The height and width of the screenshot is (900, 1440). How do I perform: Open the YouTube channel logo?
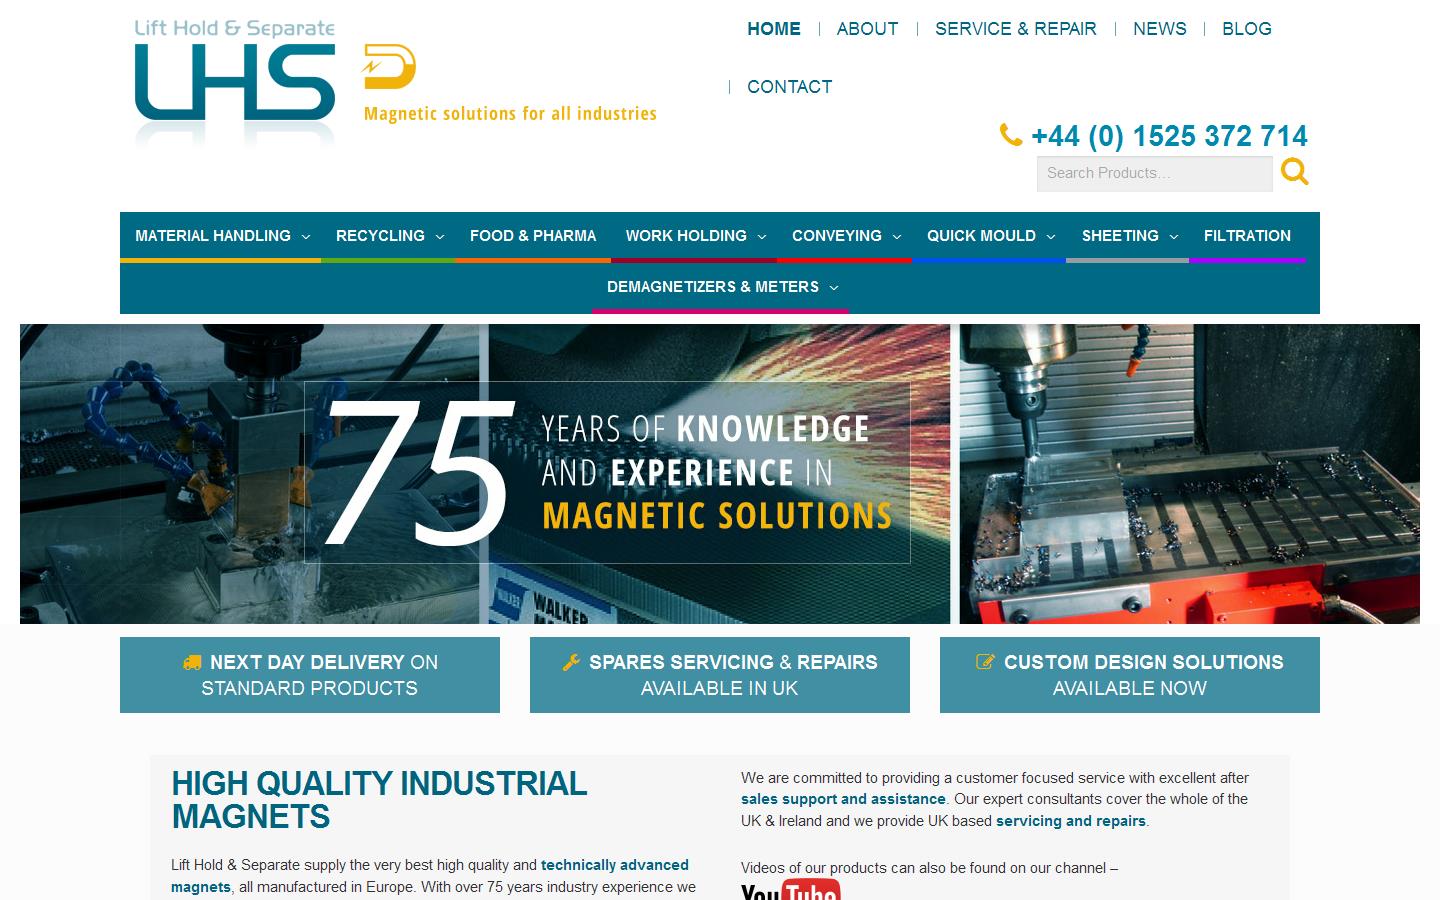point(790,889)
